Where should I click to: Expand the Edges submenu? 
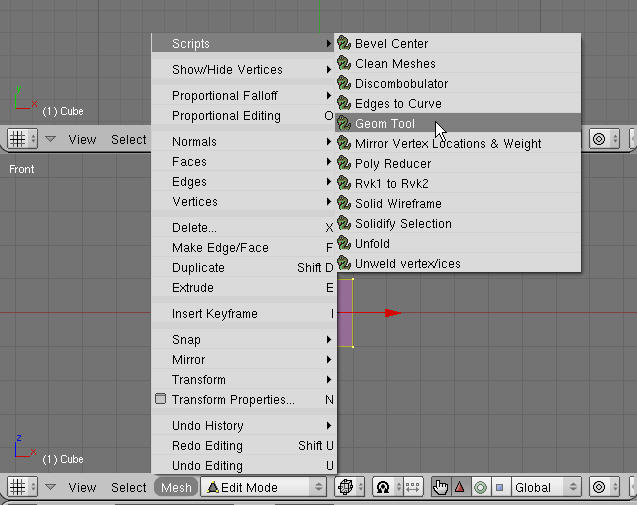[243, 182]
